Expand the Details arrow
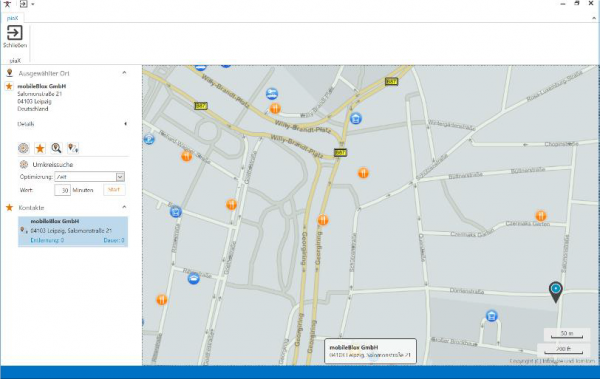This screenshot has width=600, height=379. (x=126, y=124)
